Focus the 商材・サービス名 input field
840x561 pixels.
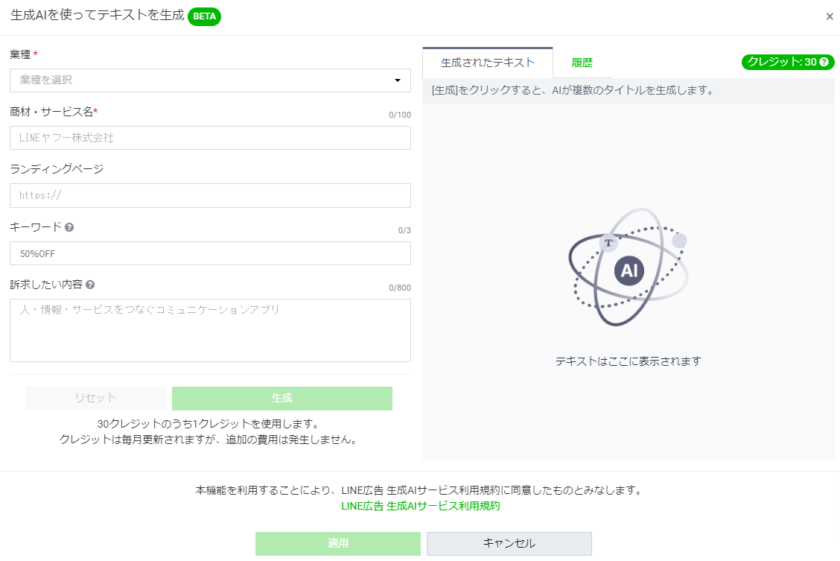coord(210,138)
